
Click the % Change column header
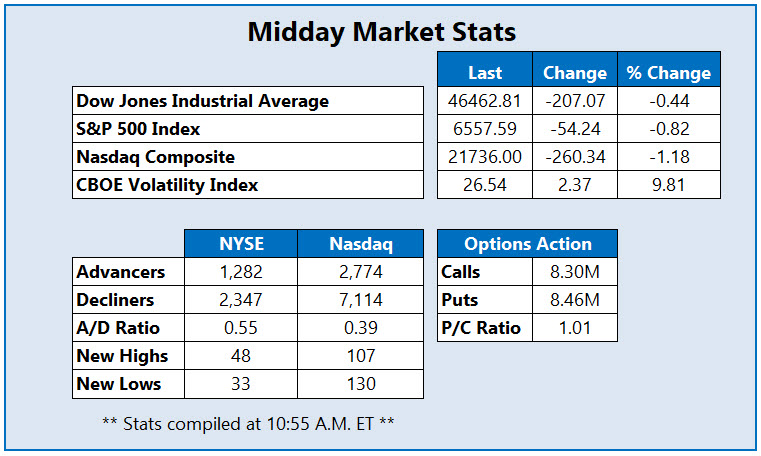tap(668, 72)
